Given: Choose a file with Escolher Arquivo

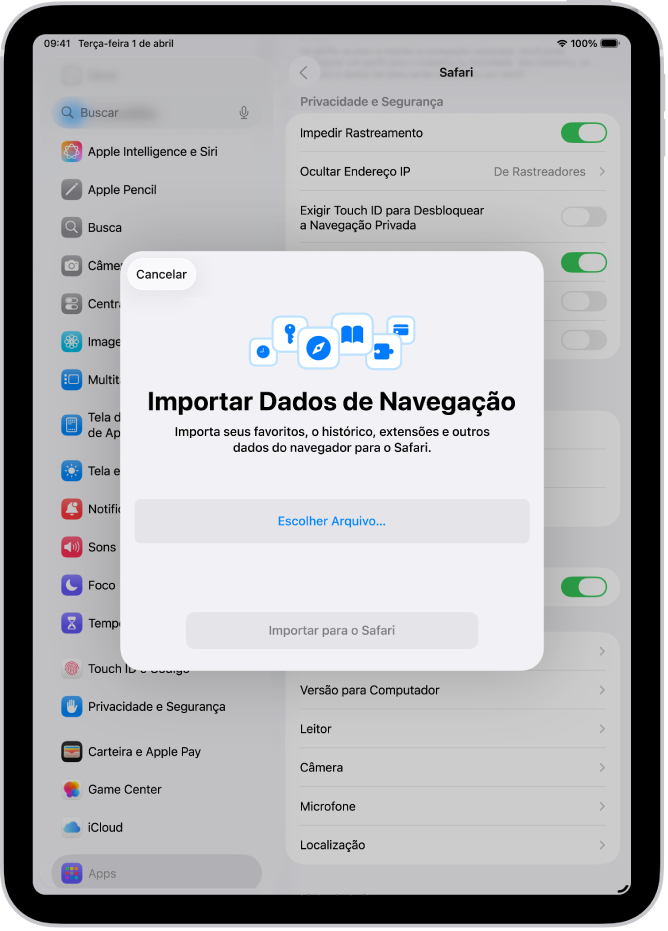Looking at the screenshot, I should (x=331, y=521).
